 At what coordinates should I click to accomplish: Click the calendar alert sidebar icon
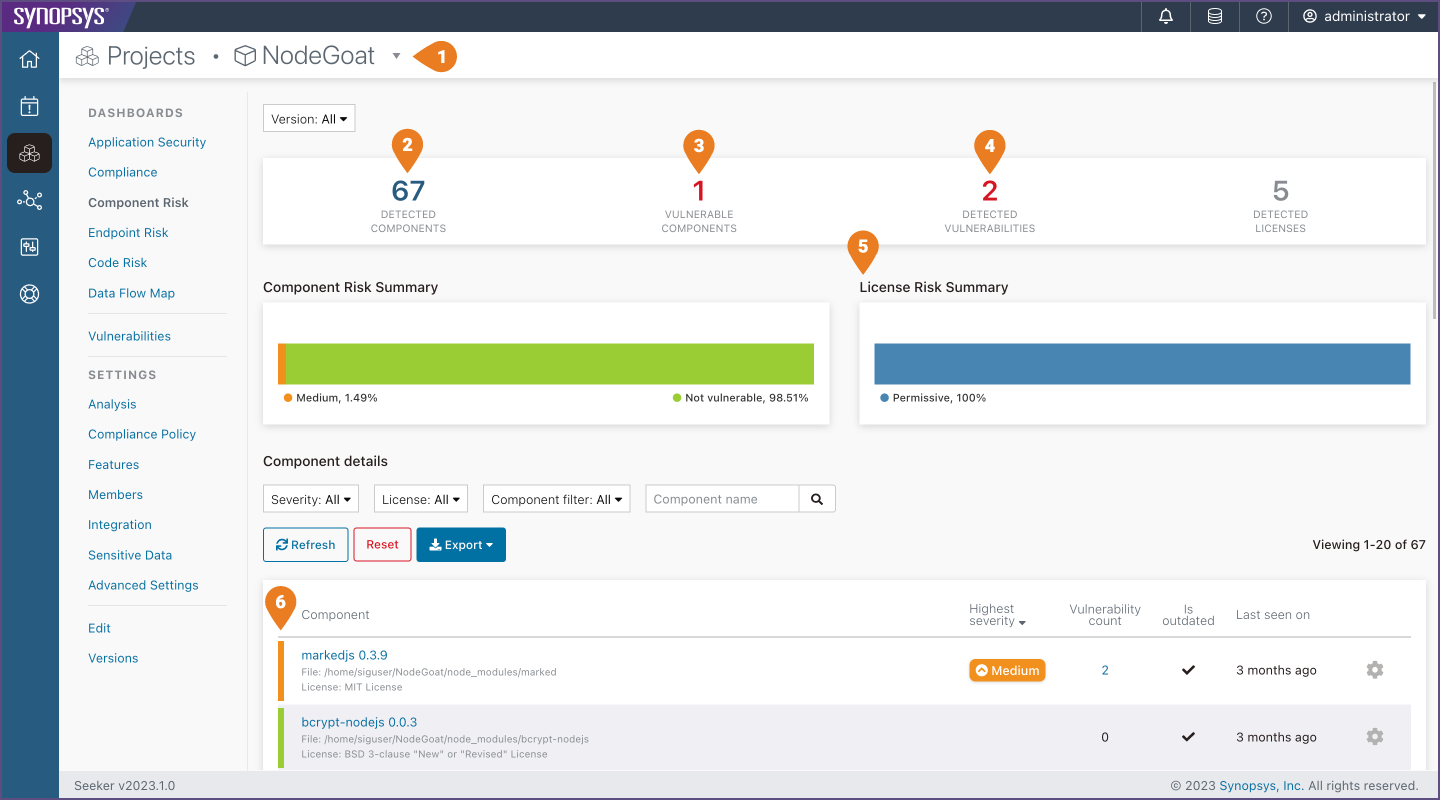pyautogui.click(x=29, y=106)
